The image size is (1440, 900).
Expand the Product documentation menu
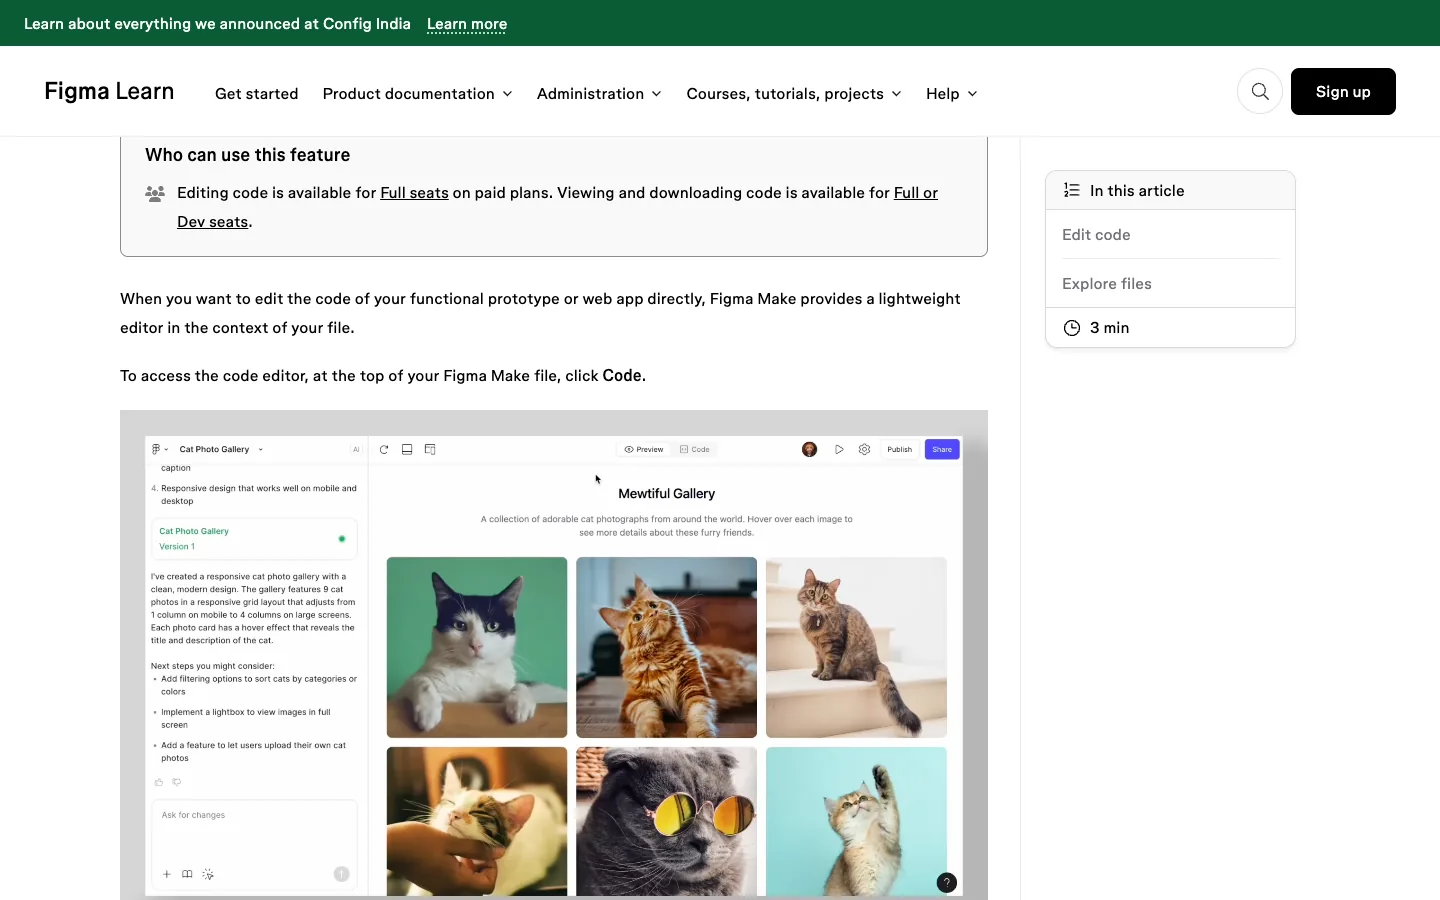[417, 94]
